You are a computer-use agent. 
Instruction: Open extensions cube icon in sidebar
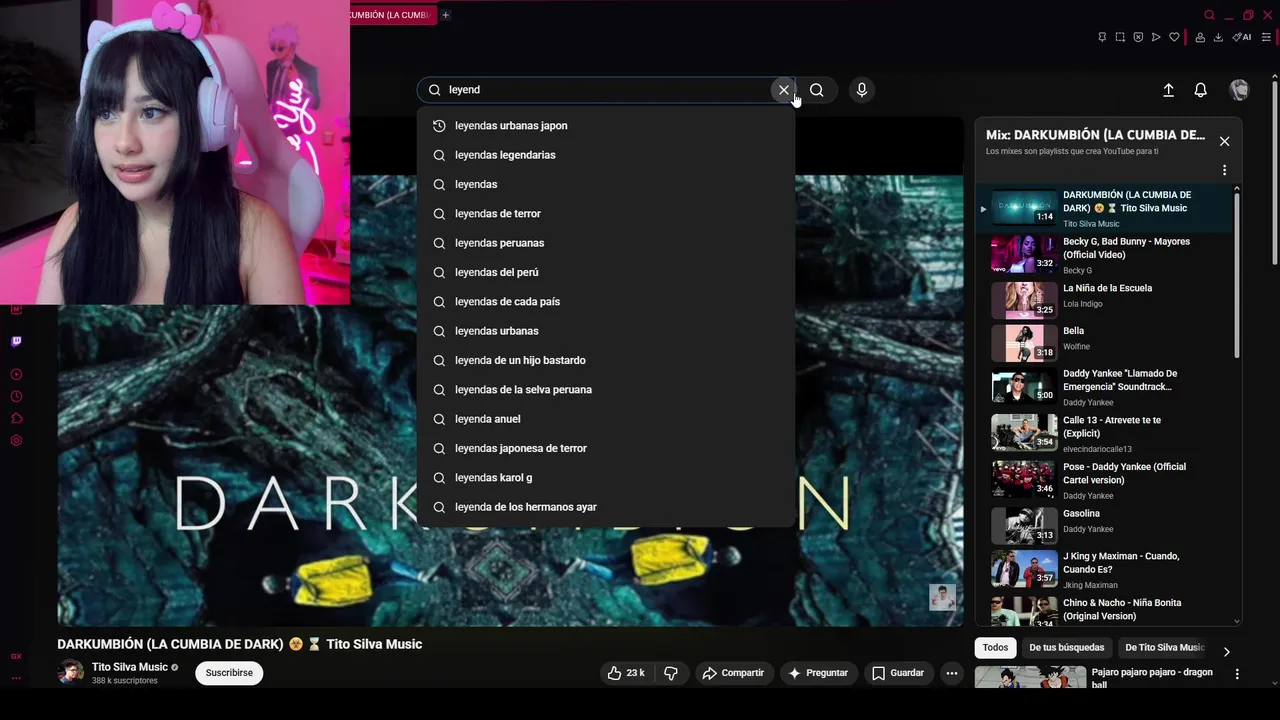click(16, 418)
